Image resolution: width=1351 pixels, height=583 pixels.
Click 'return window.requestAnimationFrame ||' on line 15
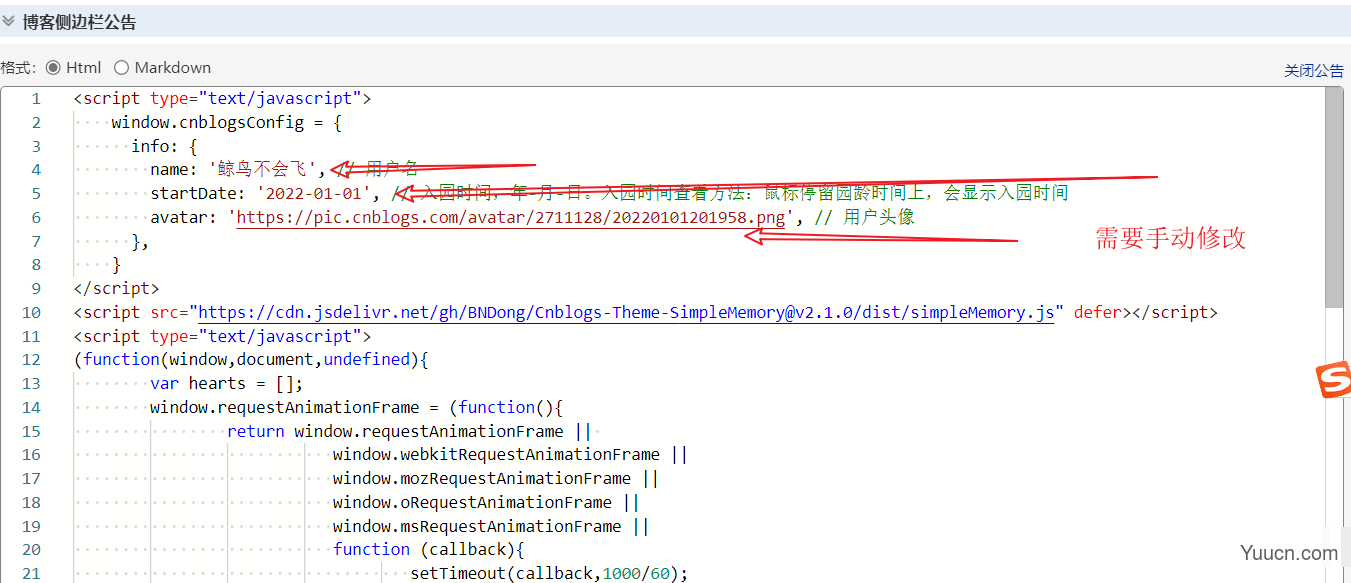[409, 431]
